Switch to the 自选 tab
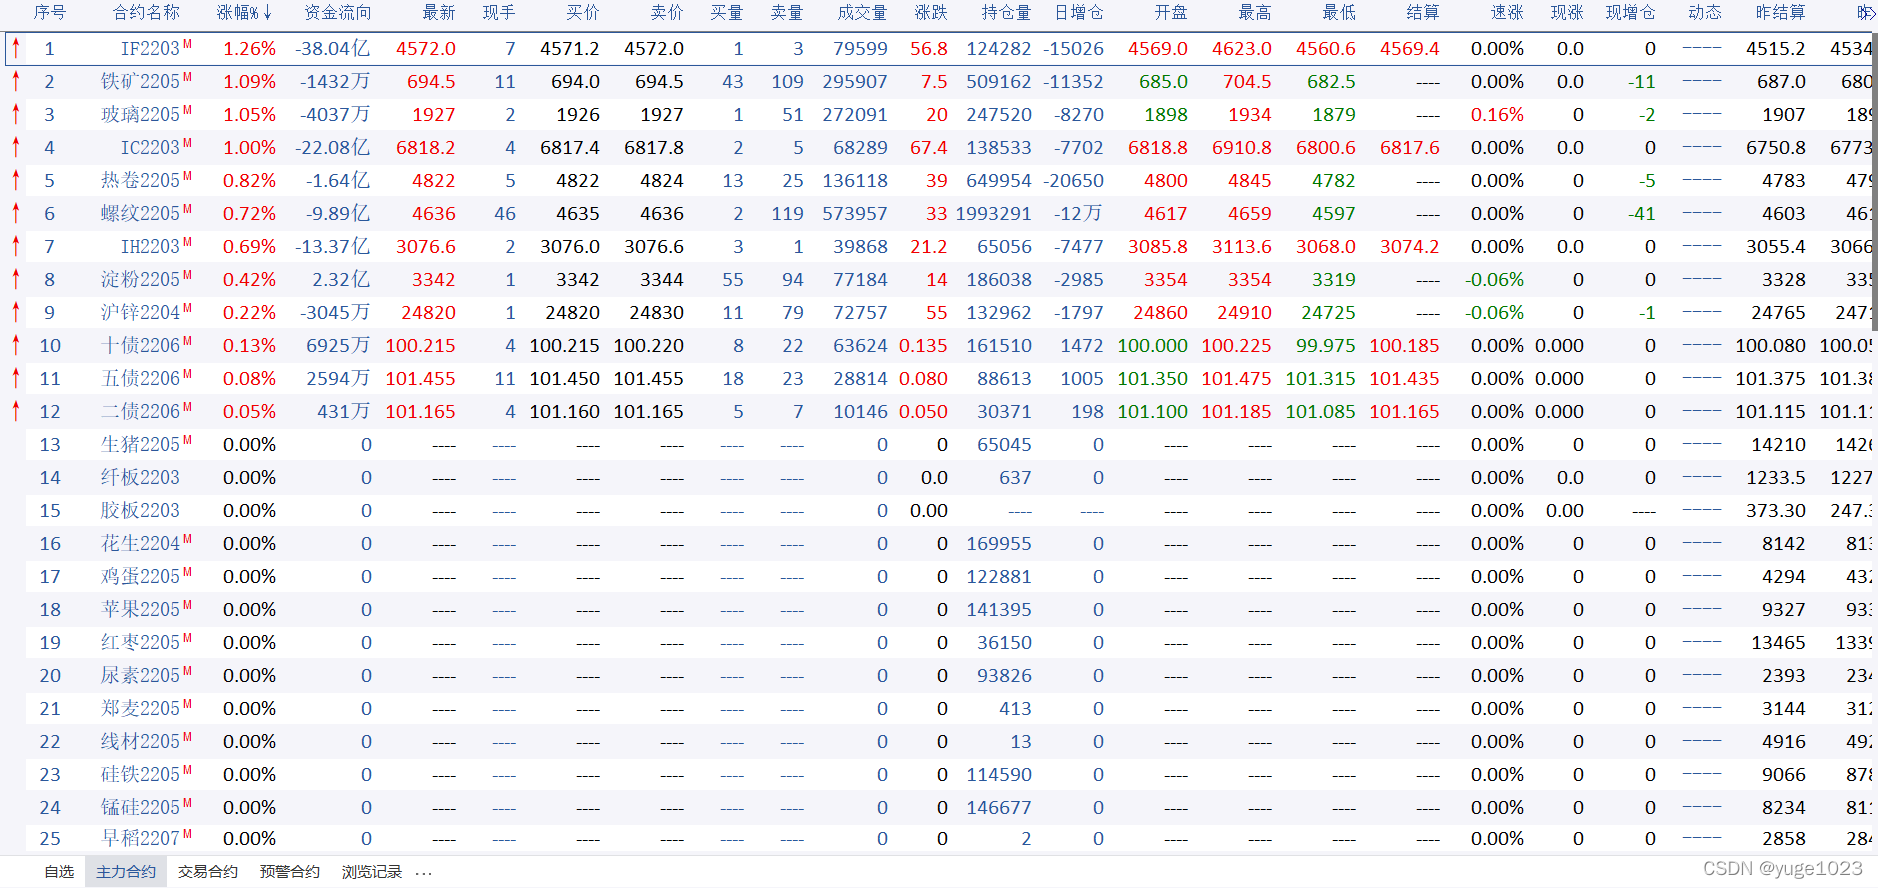Image resolution: width=1878 pixels, height=888 pixels. click(59, 872)
